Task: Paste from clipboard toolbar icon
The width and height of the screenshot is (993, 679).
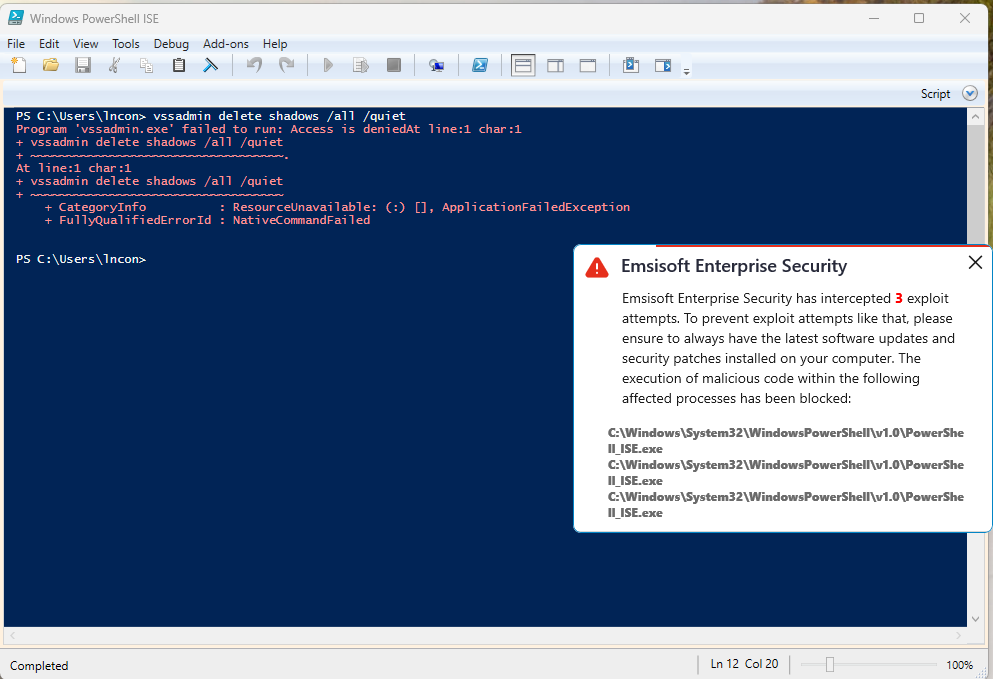Action: 179,65
